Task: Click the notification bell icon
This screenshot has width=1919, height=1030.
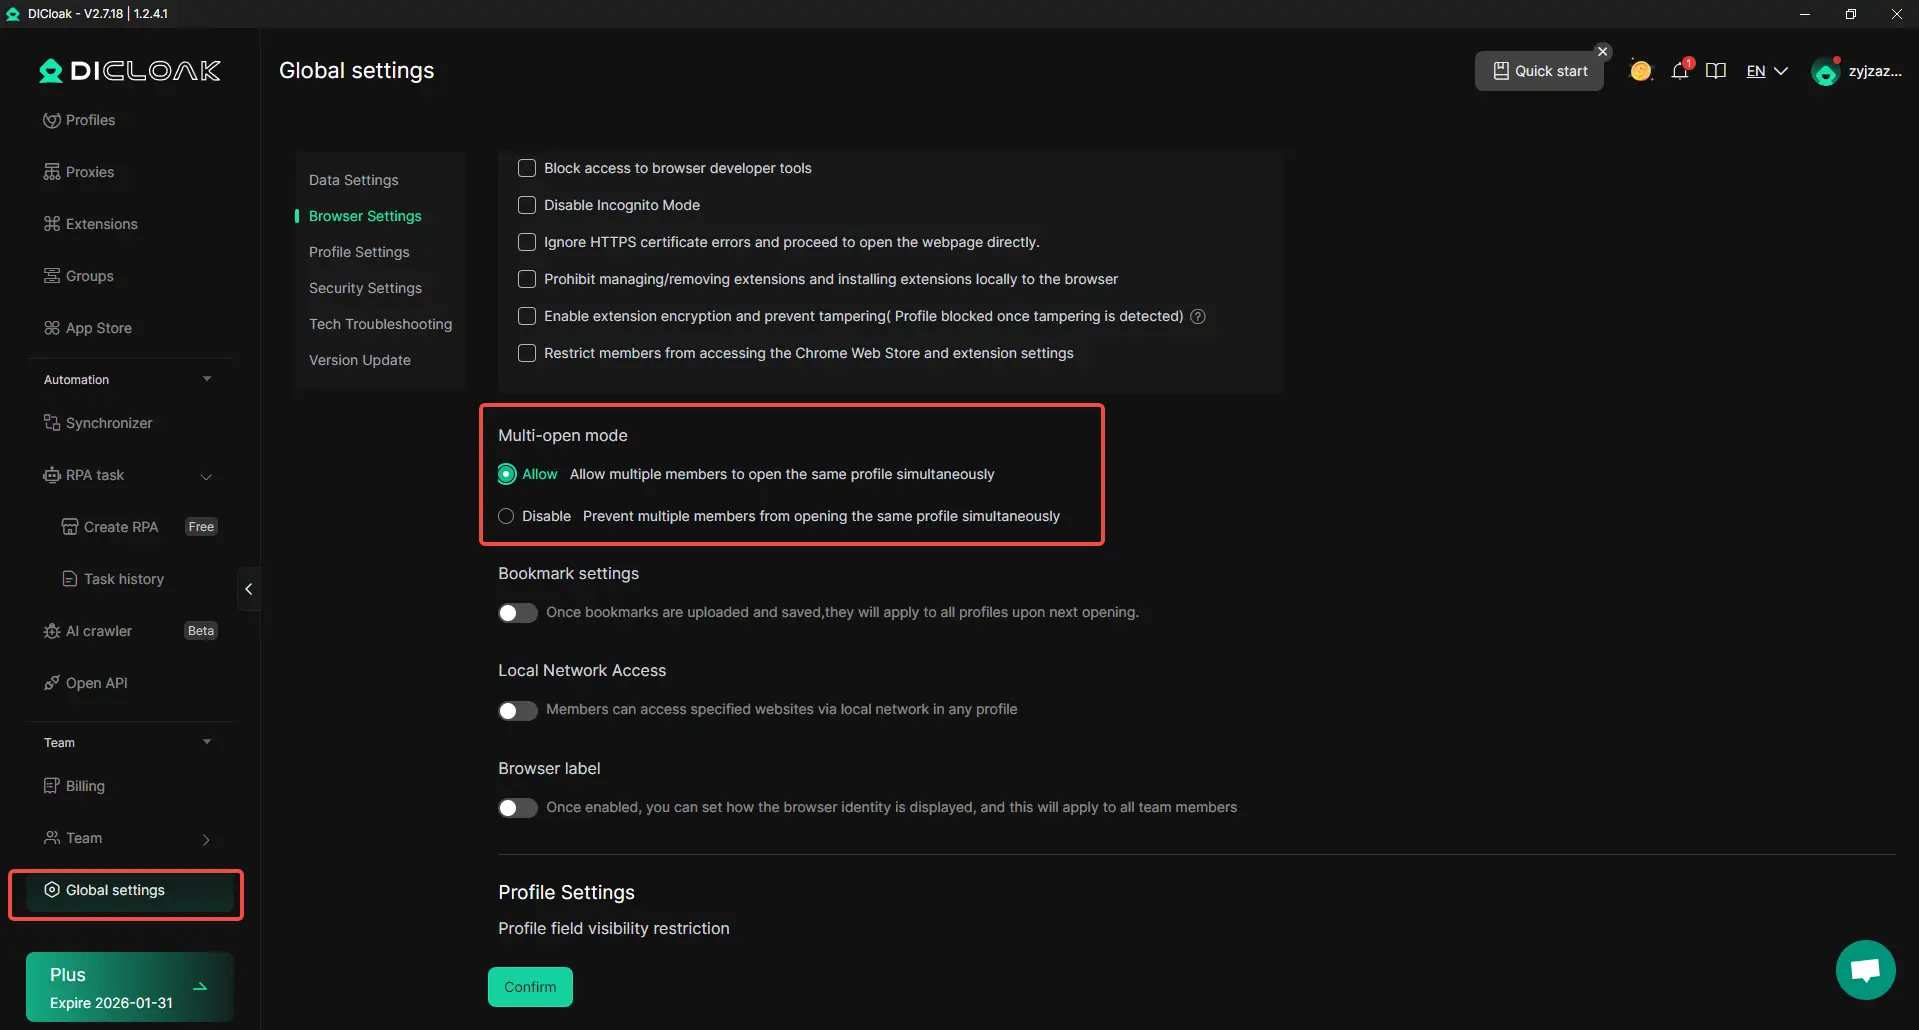Action: point(1680,71)
